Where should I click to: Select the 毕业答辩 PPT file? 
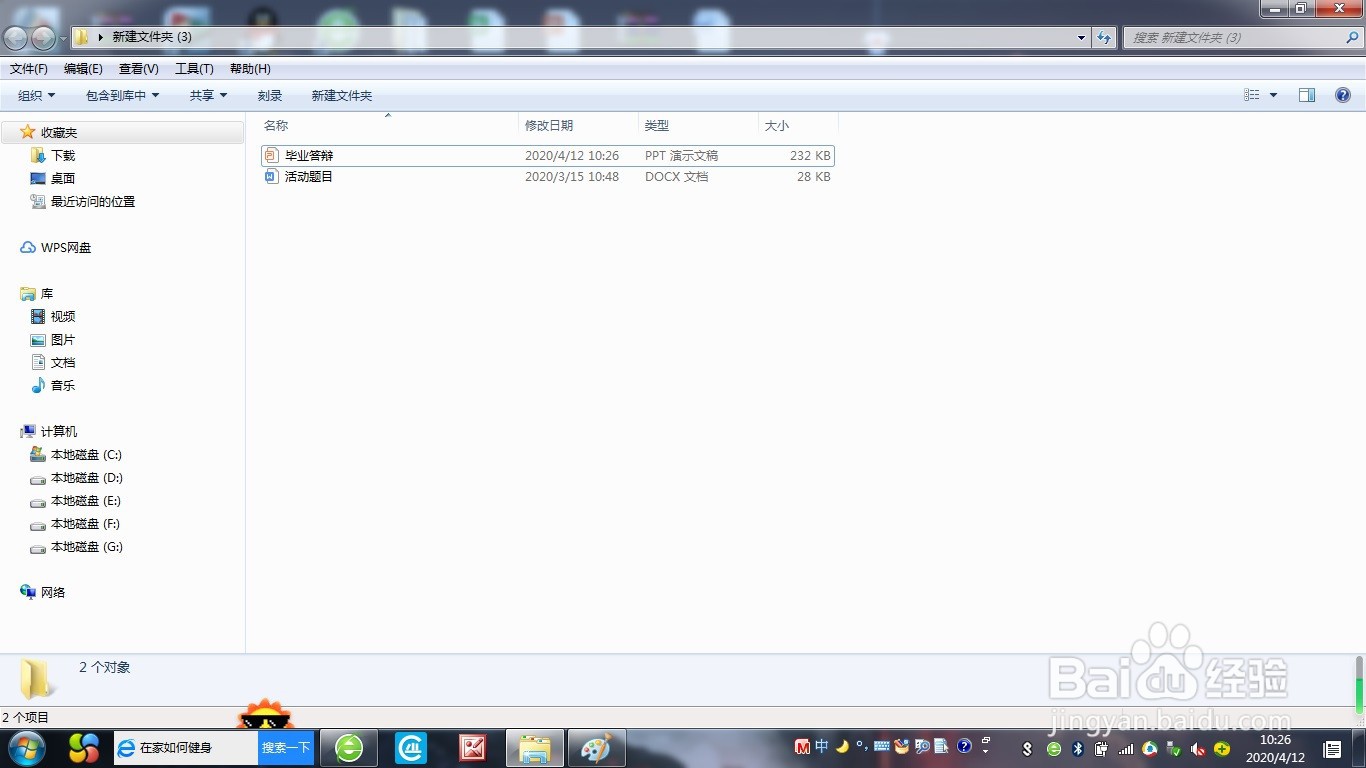click(x=547, y=156)
